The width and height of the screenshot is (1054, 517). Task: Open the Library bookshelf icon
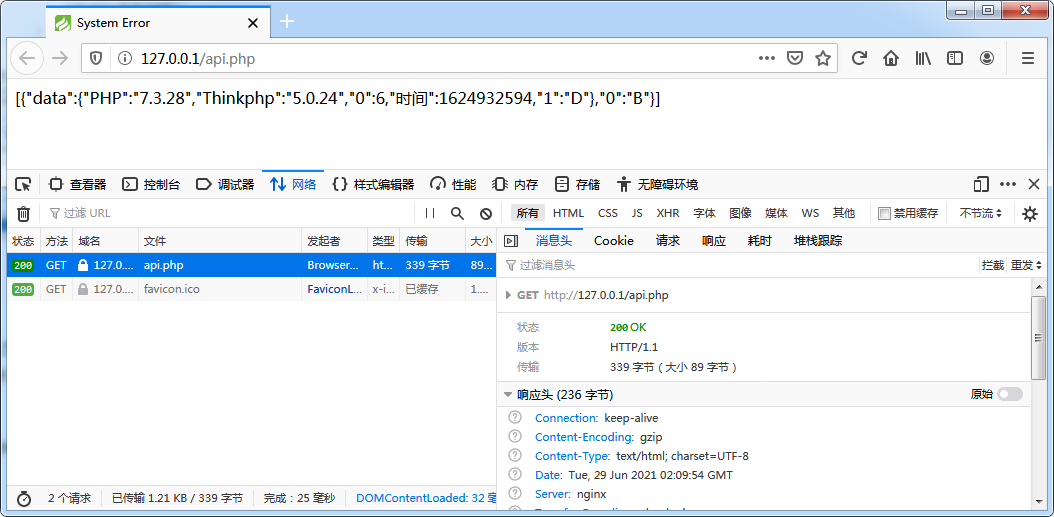pos(923,58)
